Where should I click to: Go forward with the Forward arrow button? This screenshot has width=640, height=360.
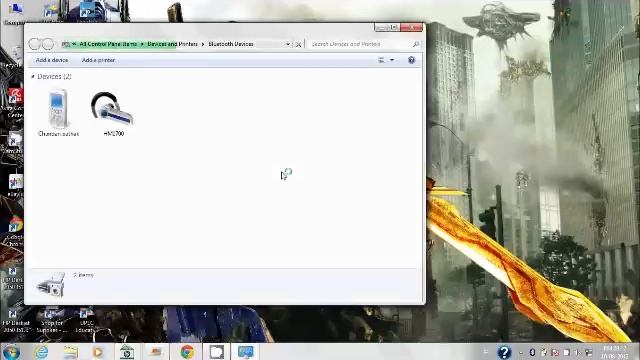pos(48,44)
